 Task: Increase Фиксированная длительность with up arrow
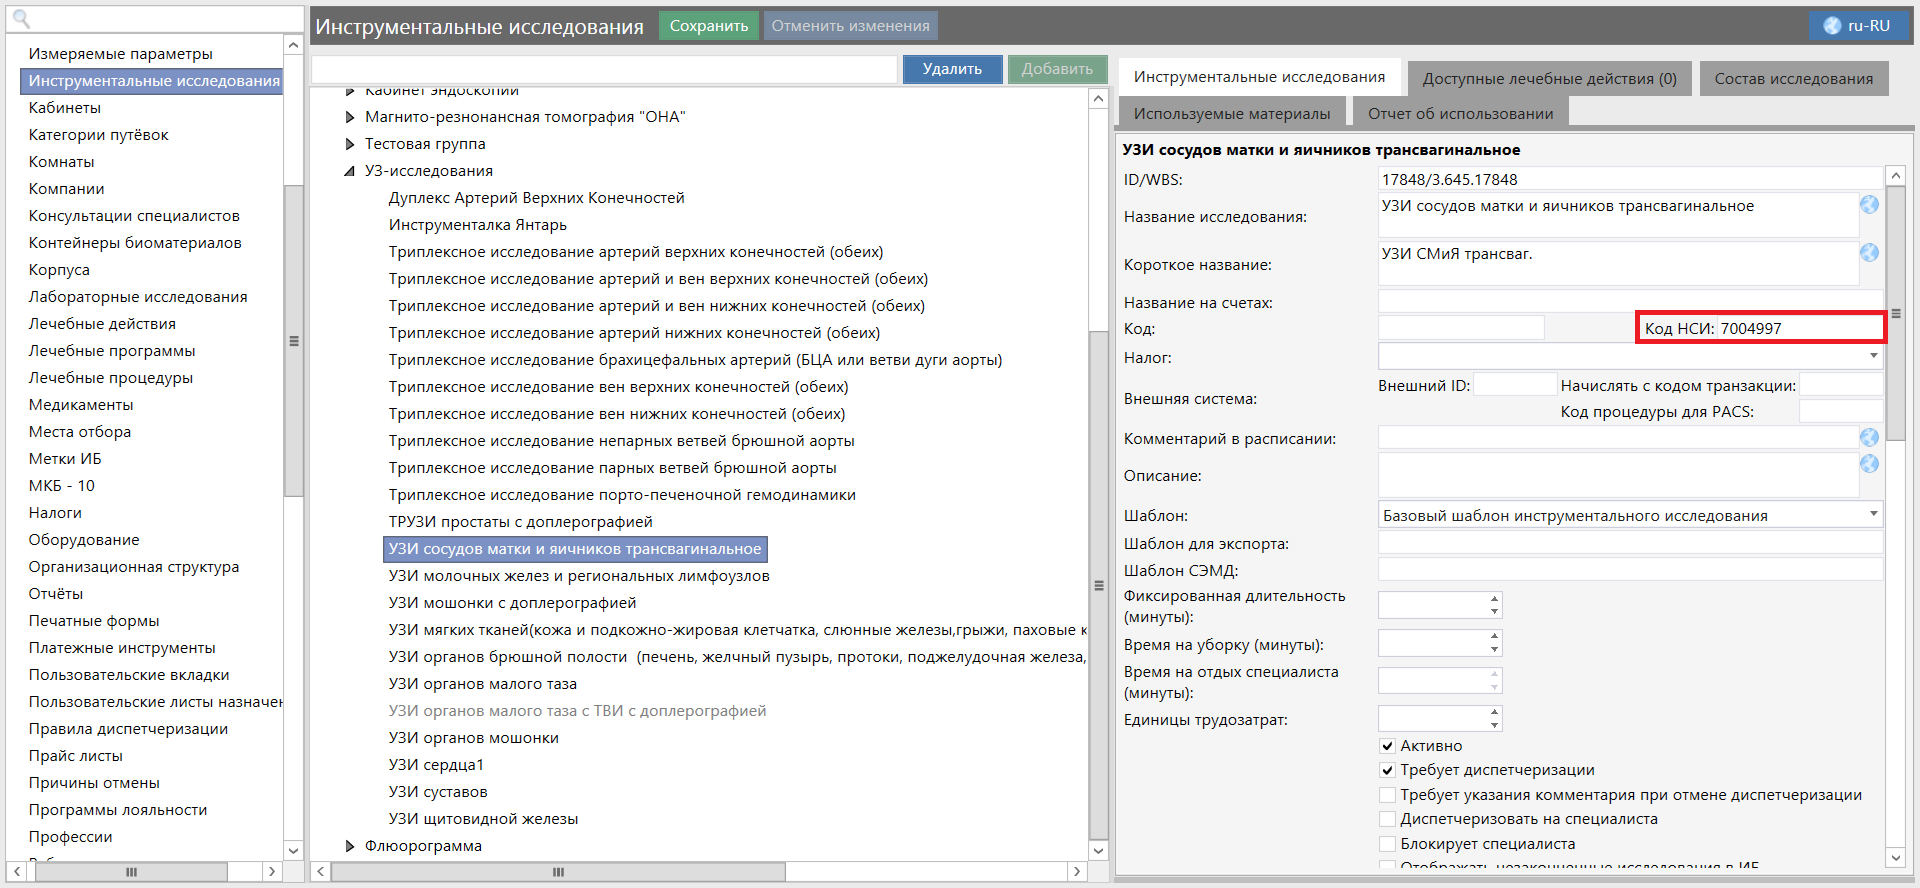tap(1494, 598)
